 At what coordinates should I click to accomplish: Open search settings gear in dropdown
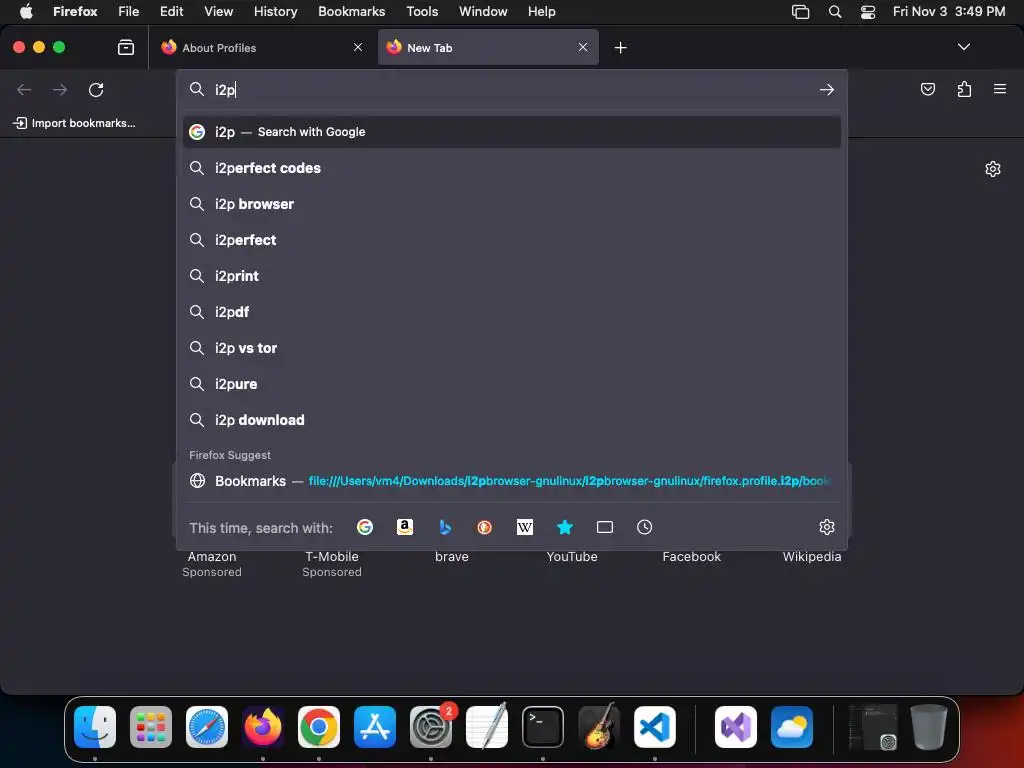pyautogui.click(x=827, y=527)
